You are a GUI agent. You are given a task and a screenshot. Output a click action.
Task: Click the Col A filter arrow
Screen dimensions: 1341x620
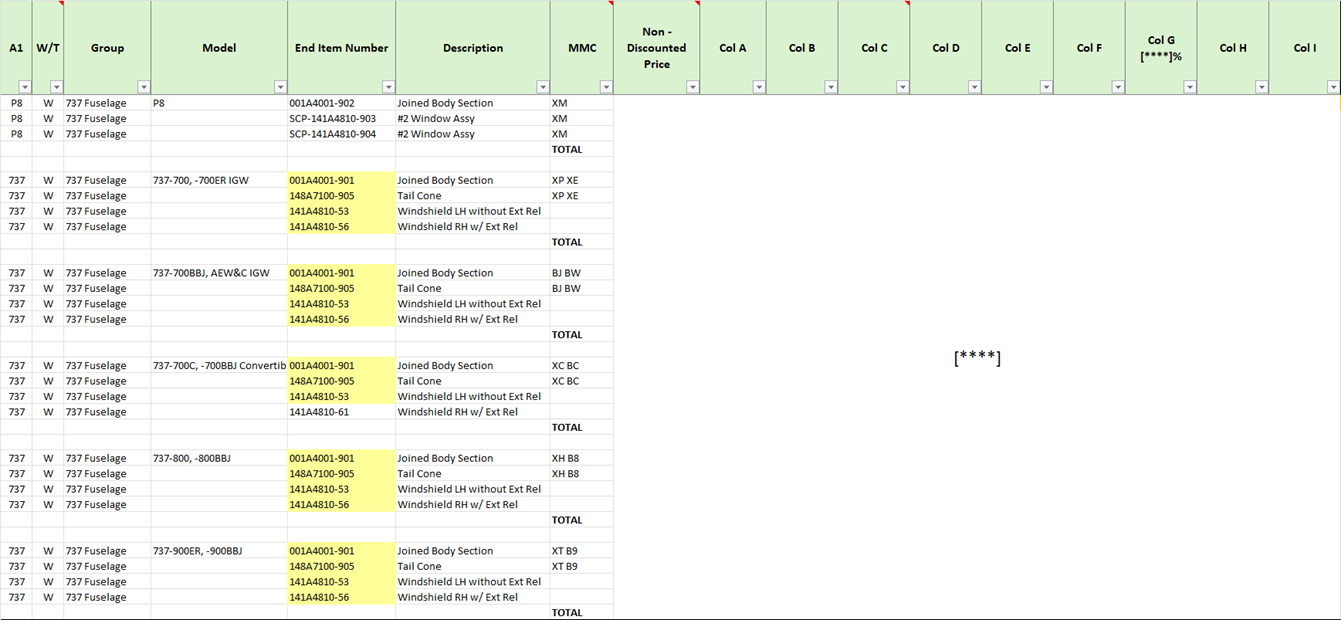[x=759, y=87]
